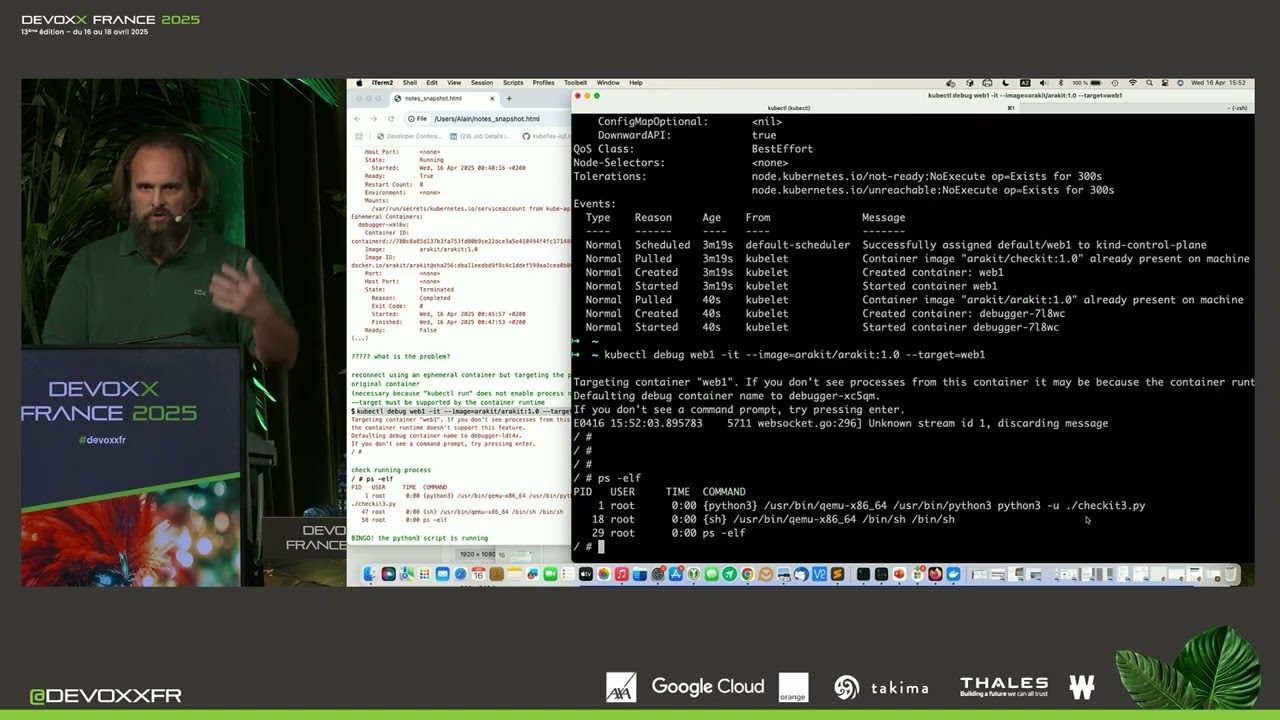Click the browser address bar file path
Viewport: 1280px width, 720px height.
pos(487,119)
